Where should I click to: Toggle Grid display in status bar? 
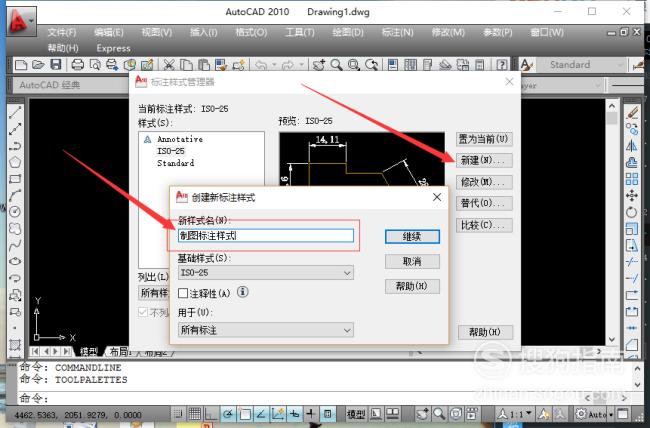coord(194,413)
